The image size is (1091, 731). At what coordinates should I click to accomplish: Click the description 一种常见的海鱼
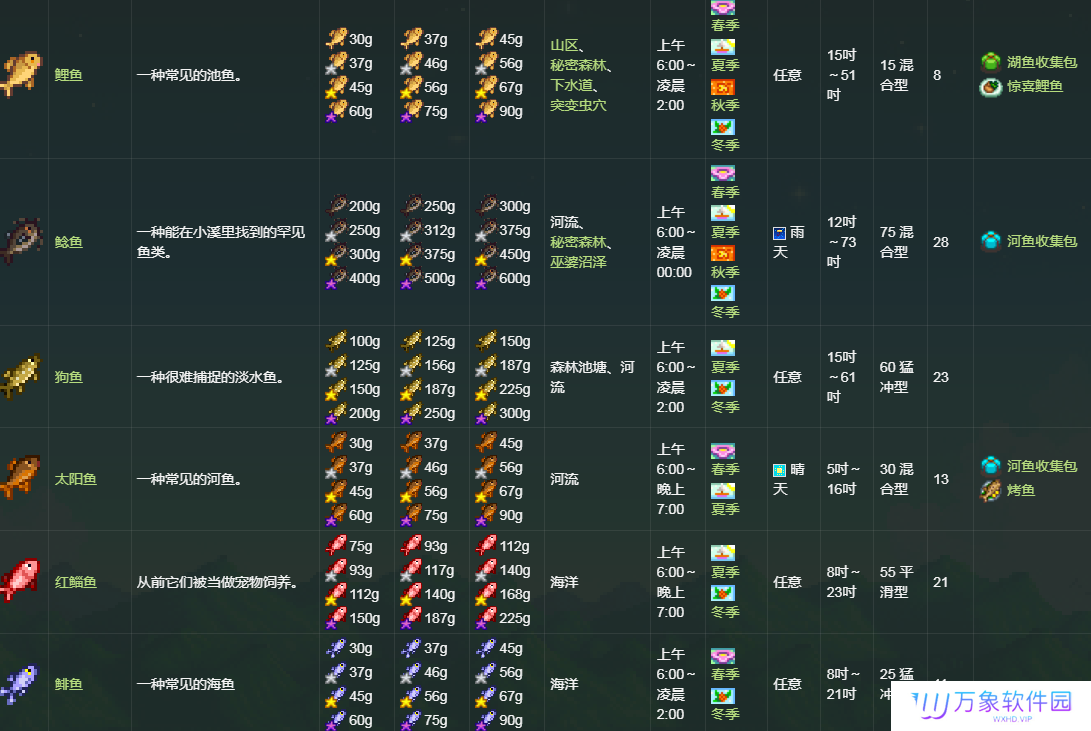186,684
